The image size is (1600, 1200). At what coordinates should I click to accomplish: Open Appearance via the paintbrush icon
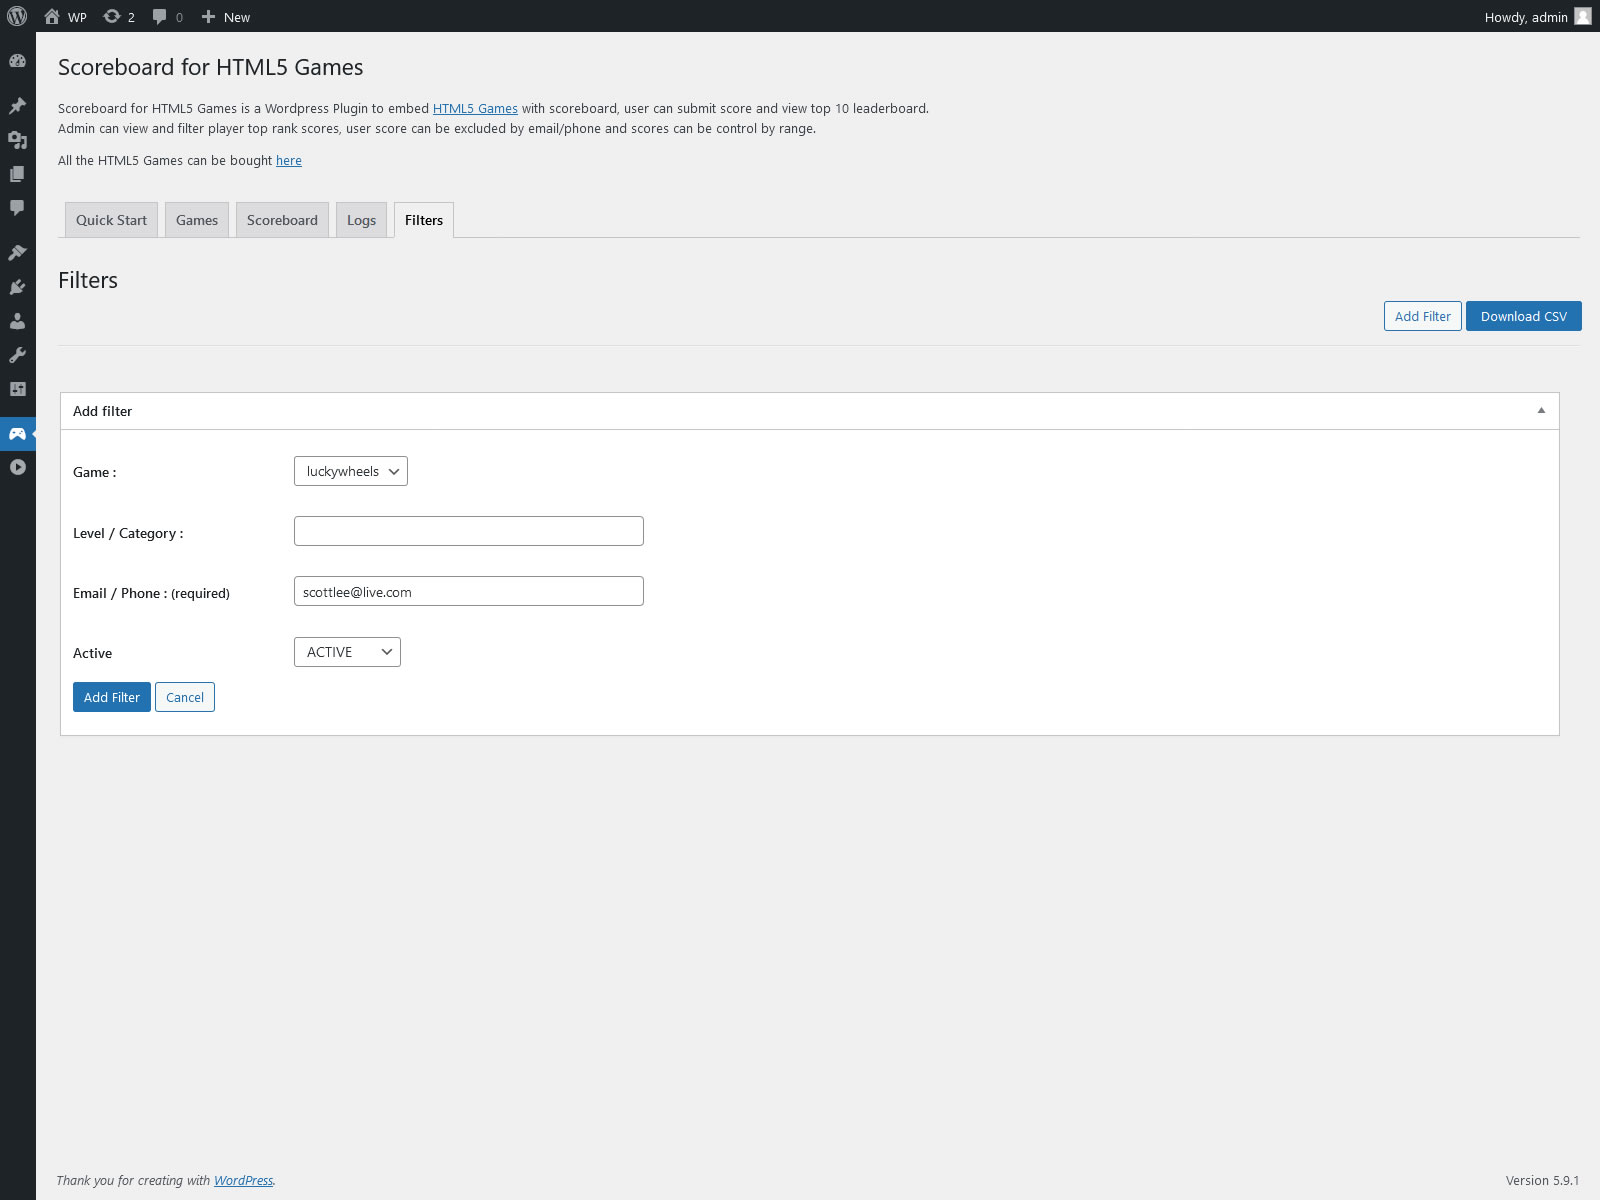point(17,253)
